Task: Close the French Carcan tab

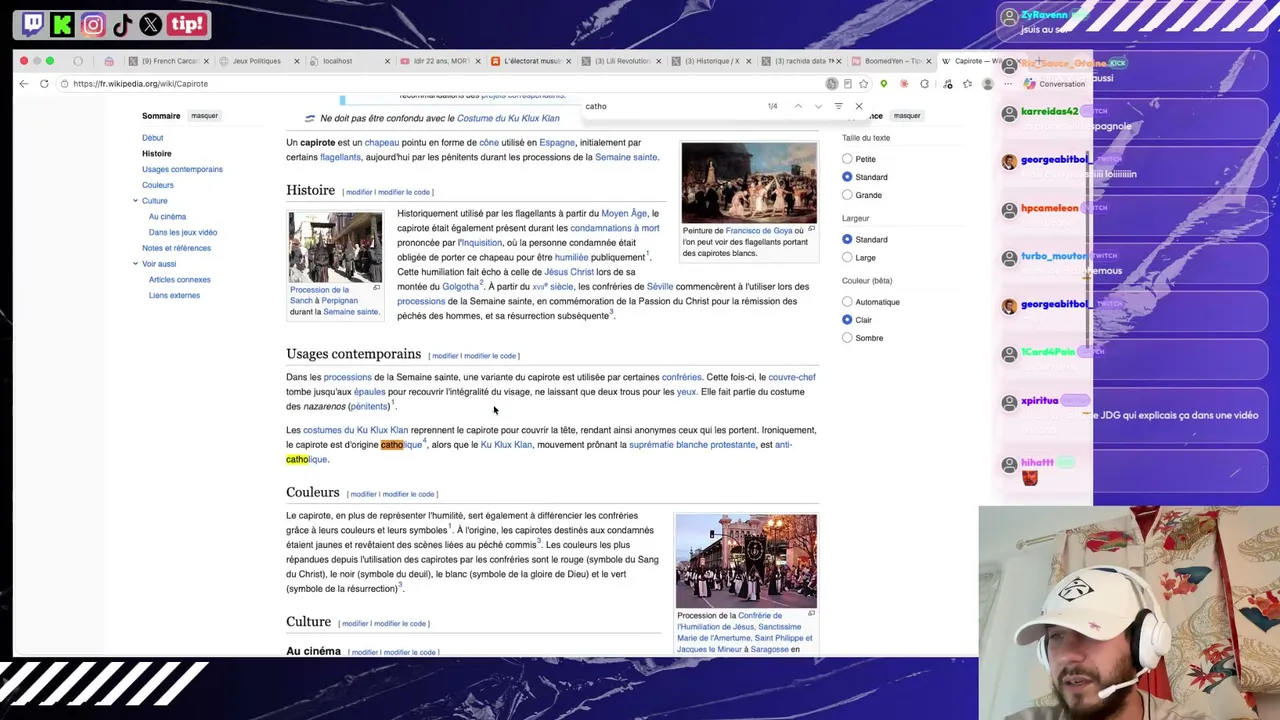Action: click(206, 61)
